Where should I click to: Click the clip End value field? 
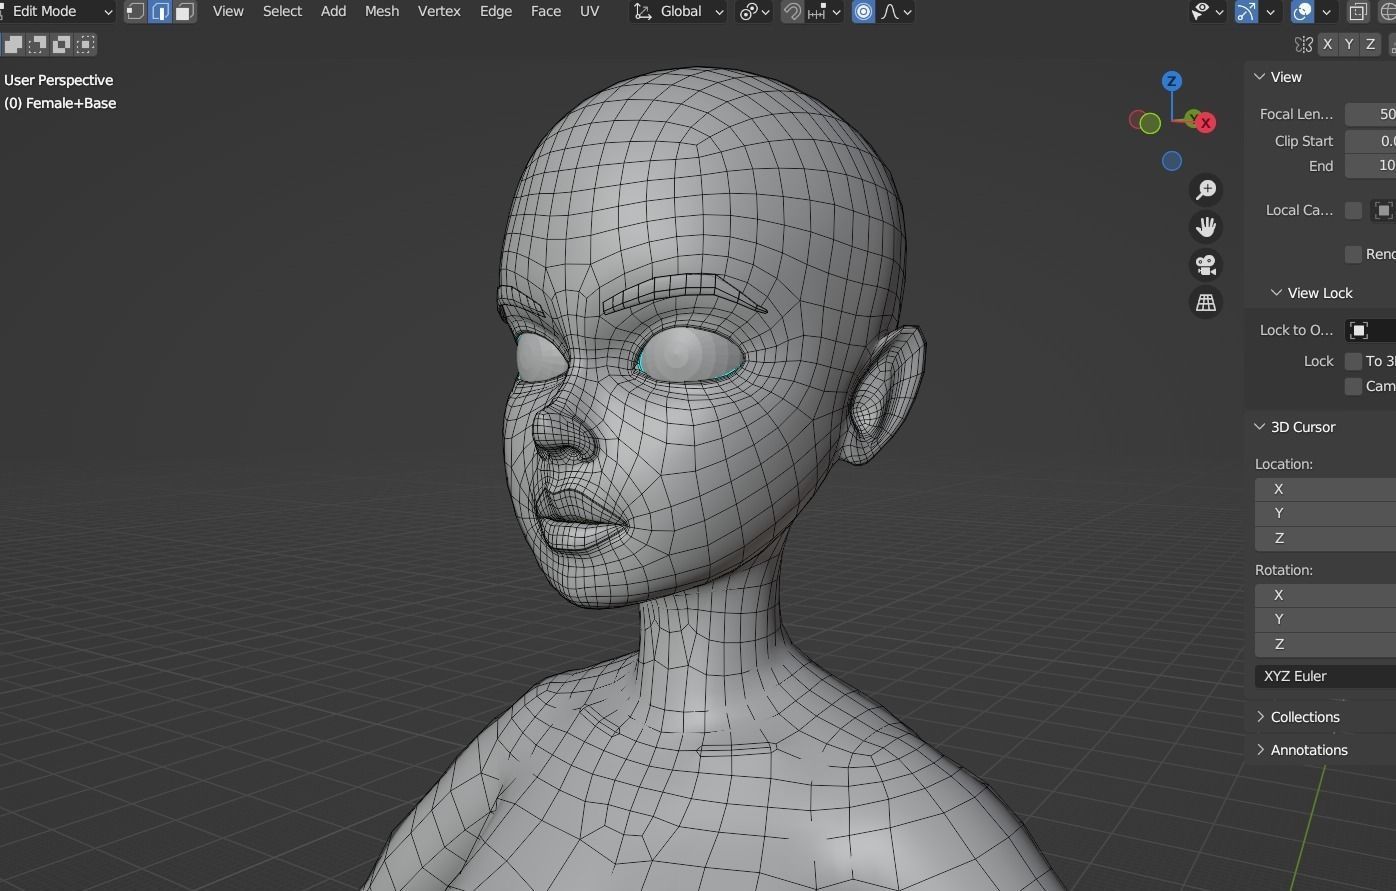pyautogui.click(x=1370, y=166)
